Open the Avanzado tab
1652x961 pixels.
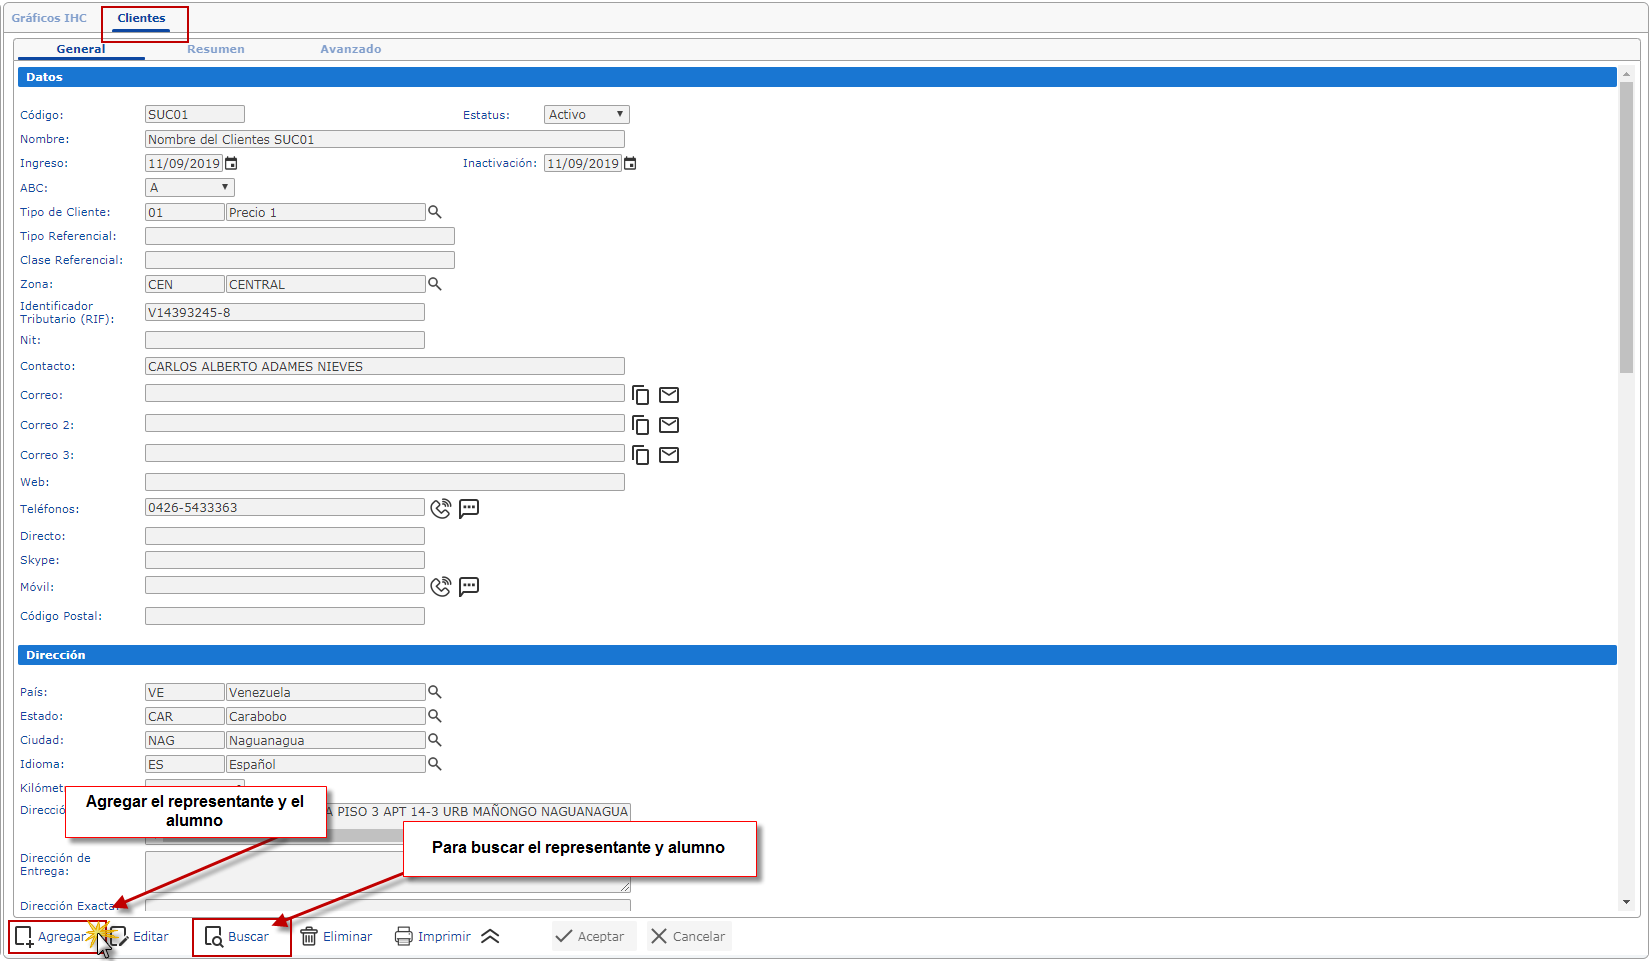[350, 49]
